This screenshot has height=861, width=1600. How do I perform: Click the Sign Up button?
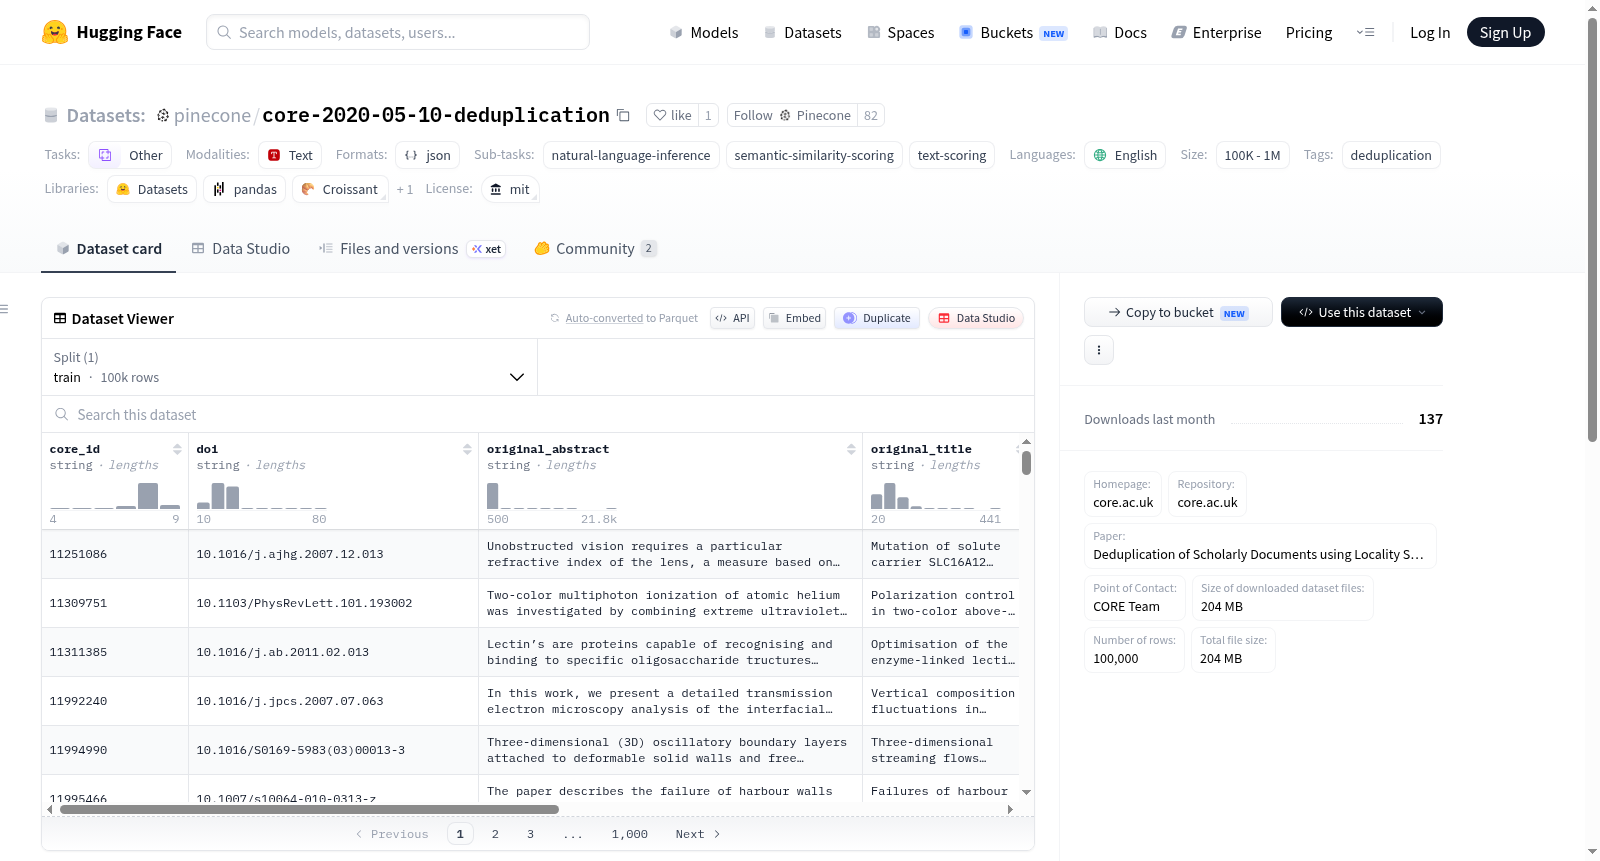(1505, 32)
